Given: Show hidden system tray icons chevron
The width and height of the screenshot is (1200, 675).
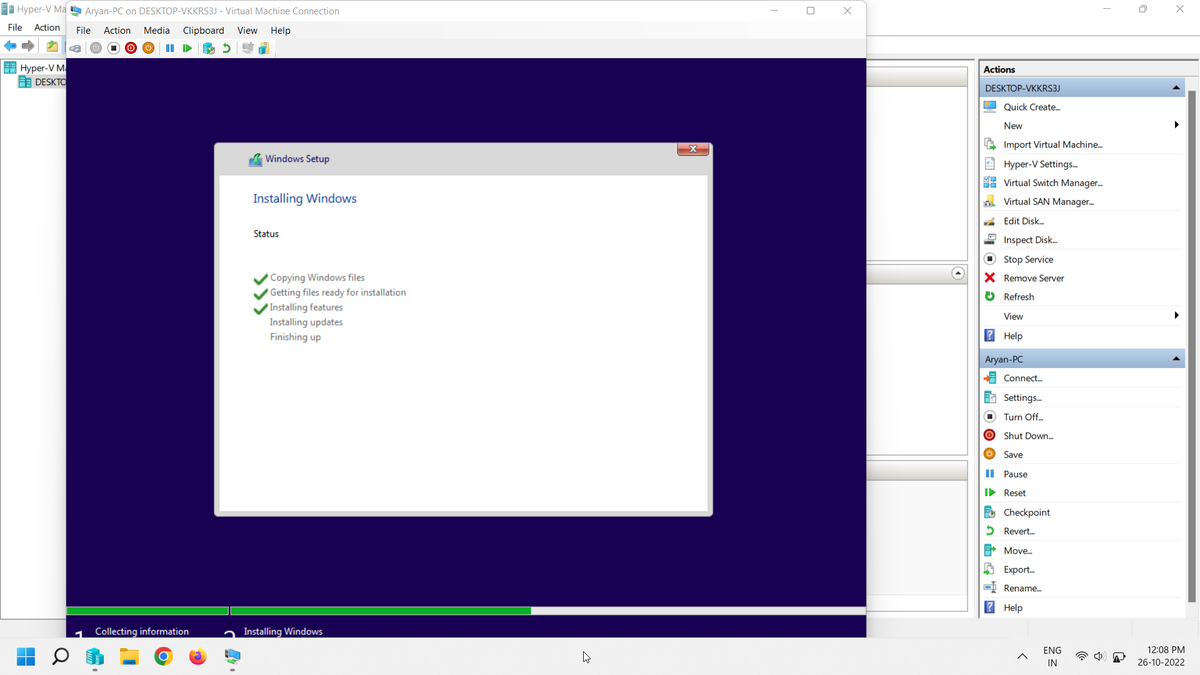Looking at the screenshot, I should pyautogui.click(x=1022, y=657).
